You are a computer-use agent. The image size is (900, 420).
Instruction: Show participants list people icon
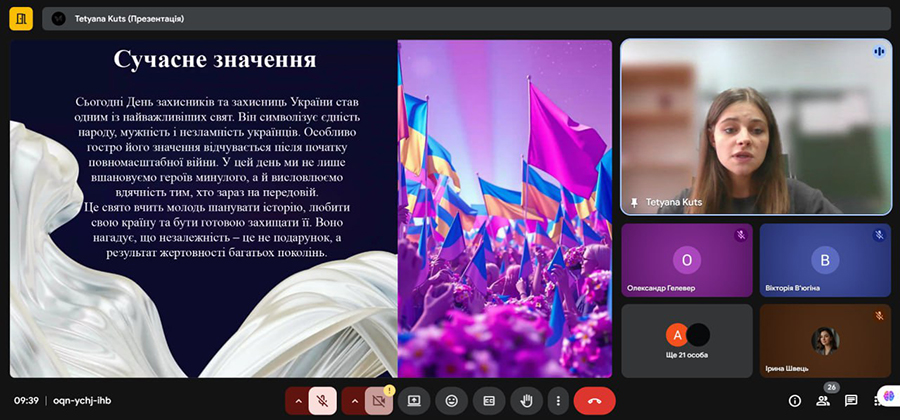[x=823, y=401]
